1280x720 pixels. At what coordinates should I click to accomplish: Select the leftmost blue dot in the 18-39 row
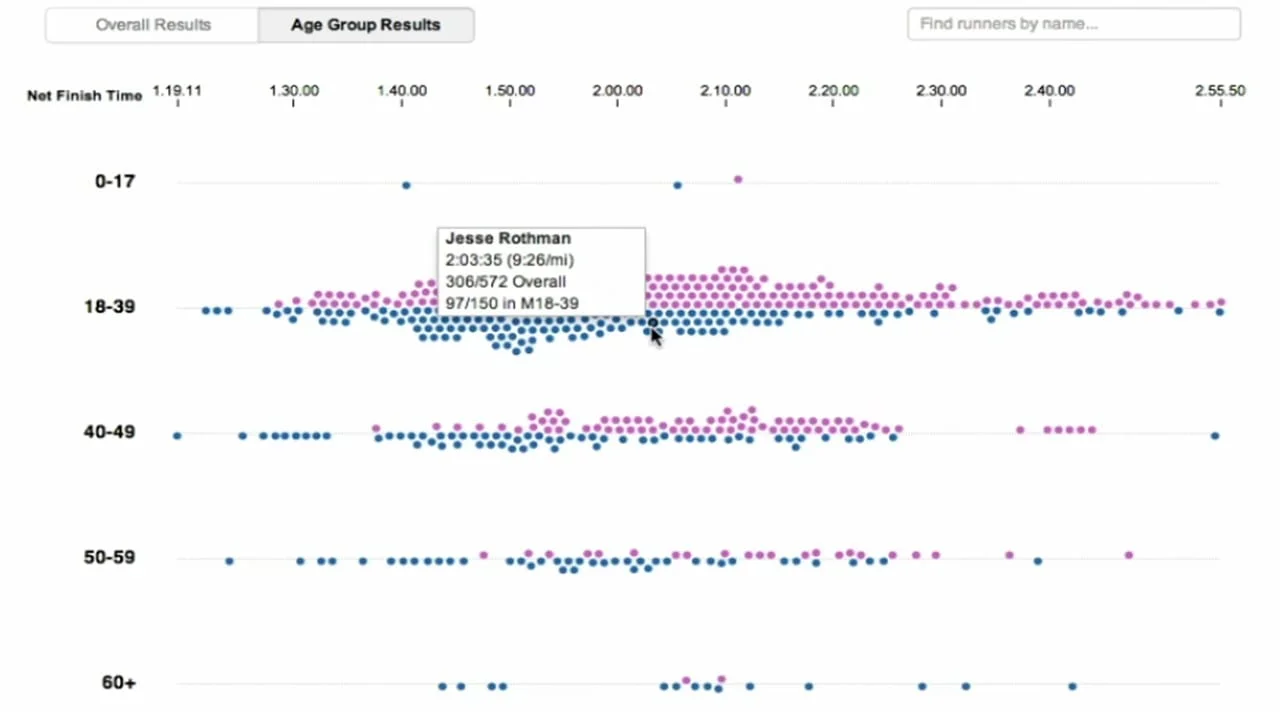click(x=206, y=311)
